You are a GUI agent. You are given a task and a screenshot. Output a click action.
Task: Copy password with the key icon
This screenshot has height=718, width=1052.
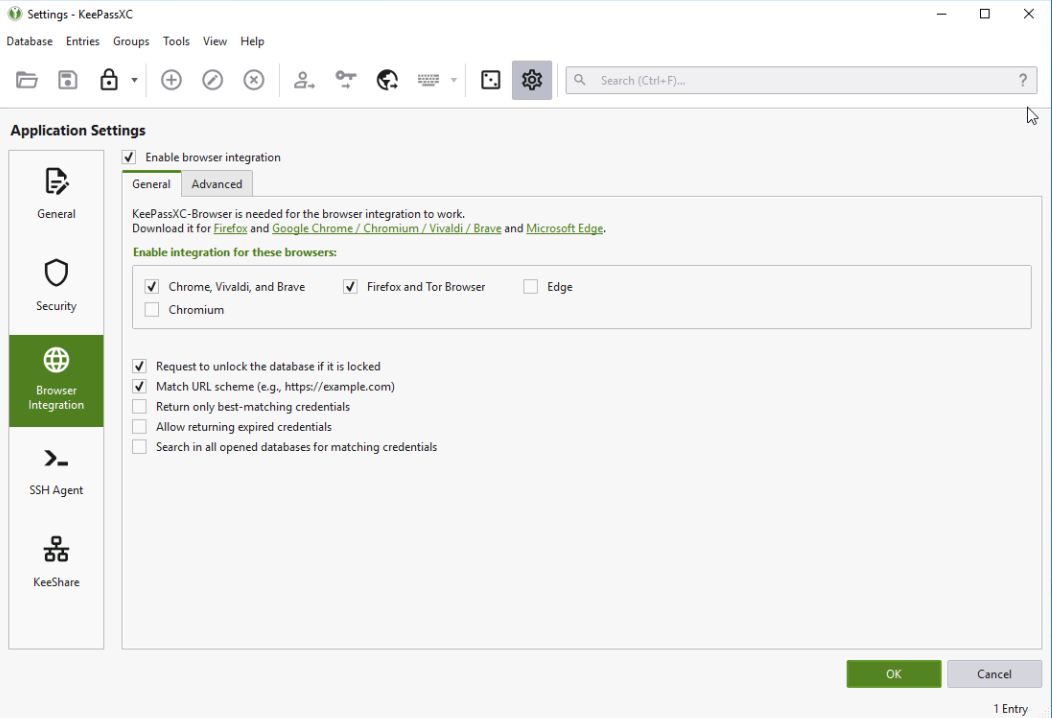click(x=346, y=80)
